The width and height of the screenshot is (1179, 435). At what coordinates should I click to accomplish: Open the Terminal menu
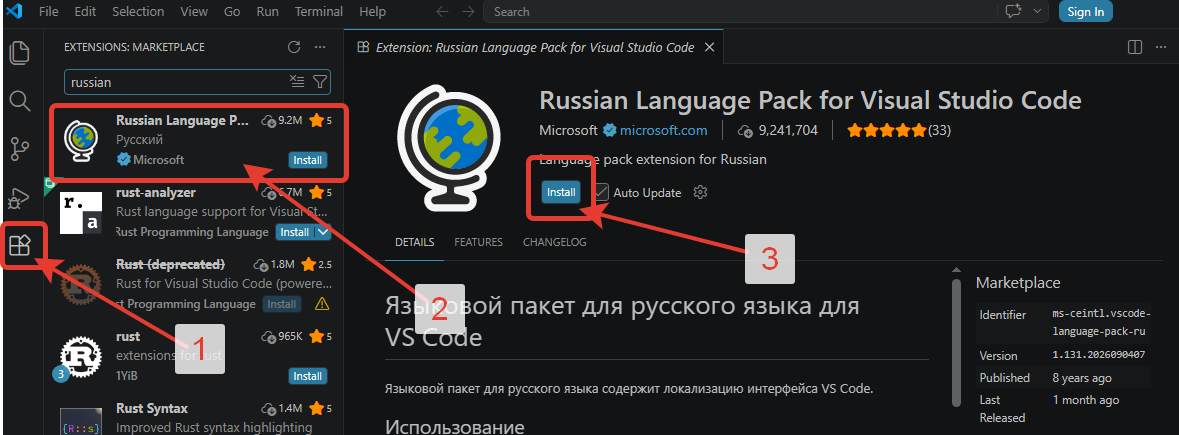320,12
